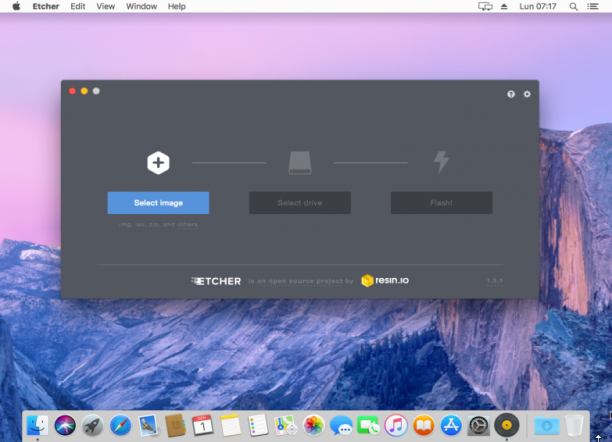Open the Window menu
Image resolution: width=612 pixels, height=442 pixels.
(x=141, y=6)
